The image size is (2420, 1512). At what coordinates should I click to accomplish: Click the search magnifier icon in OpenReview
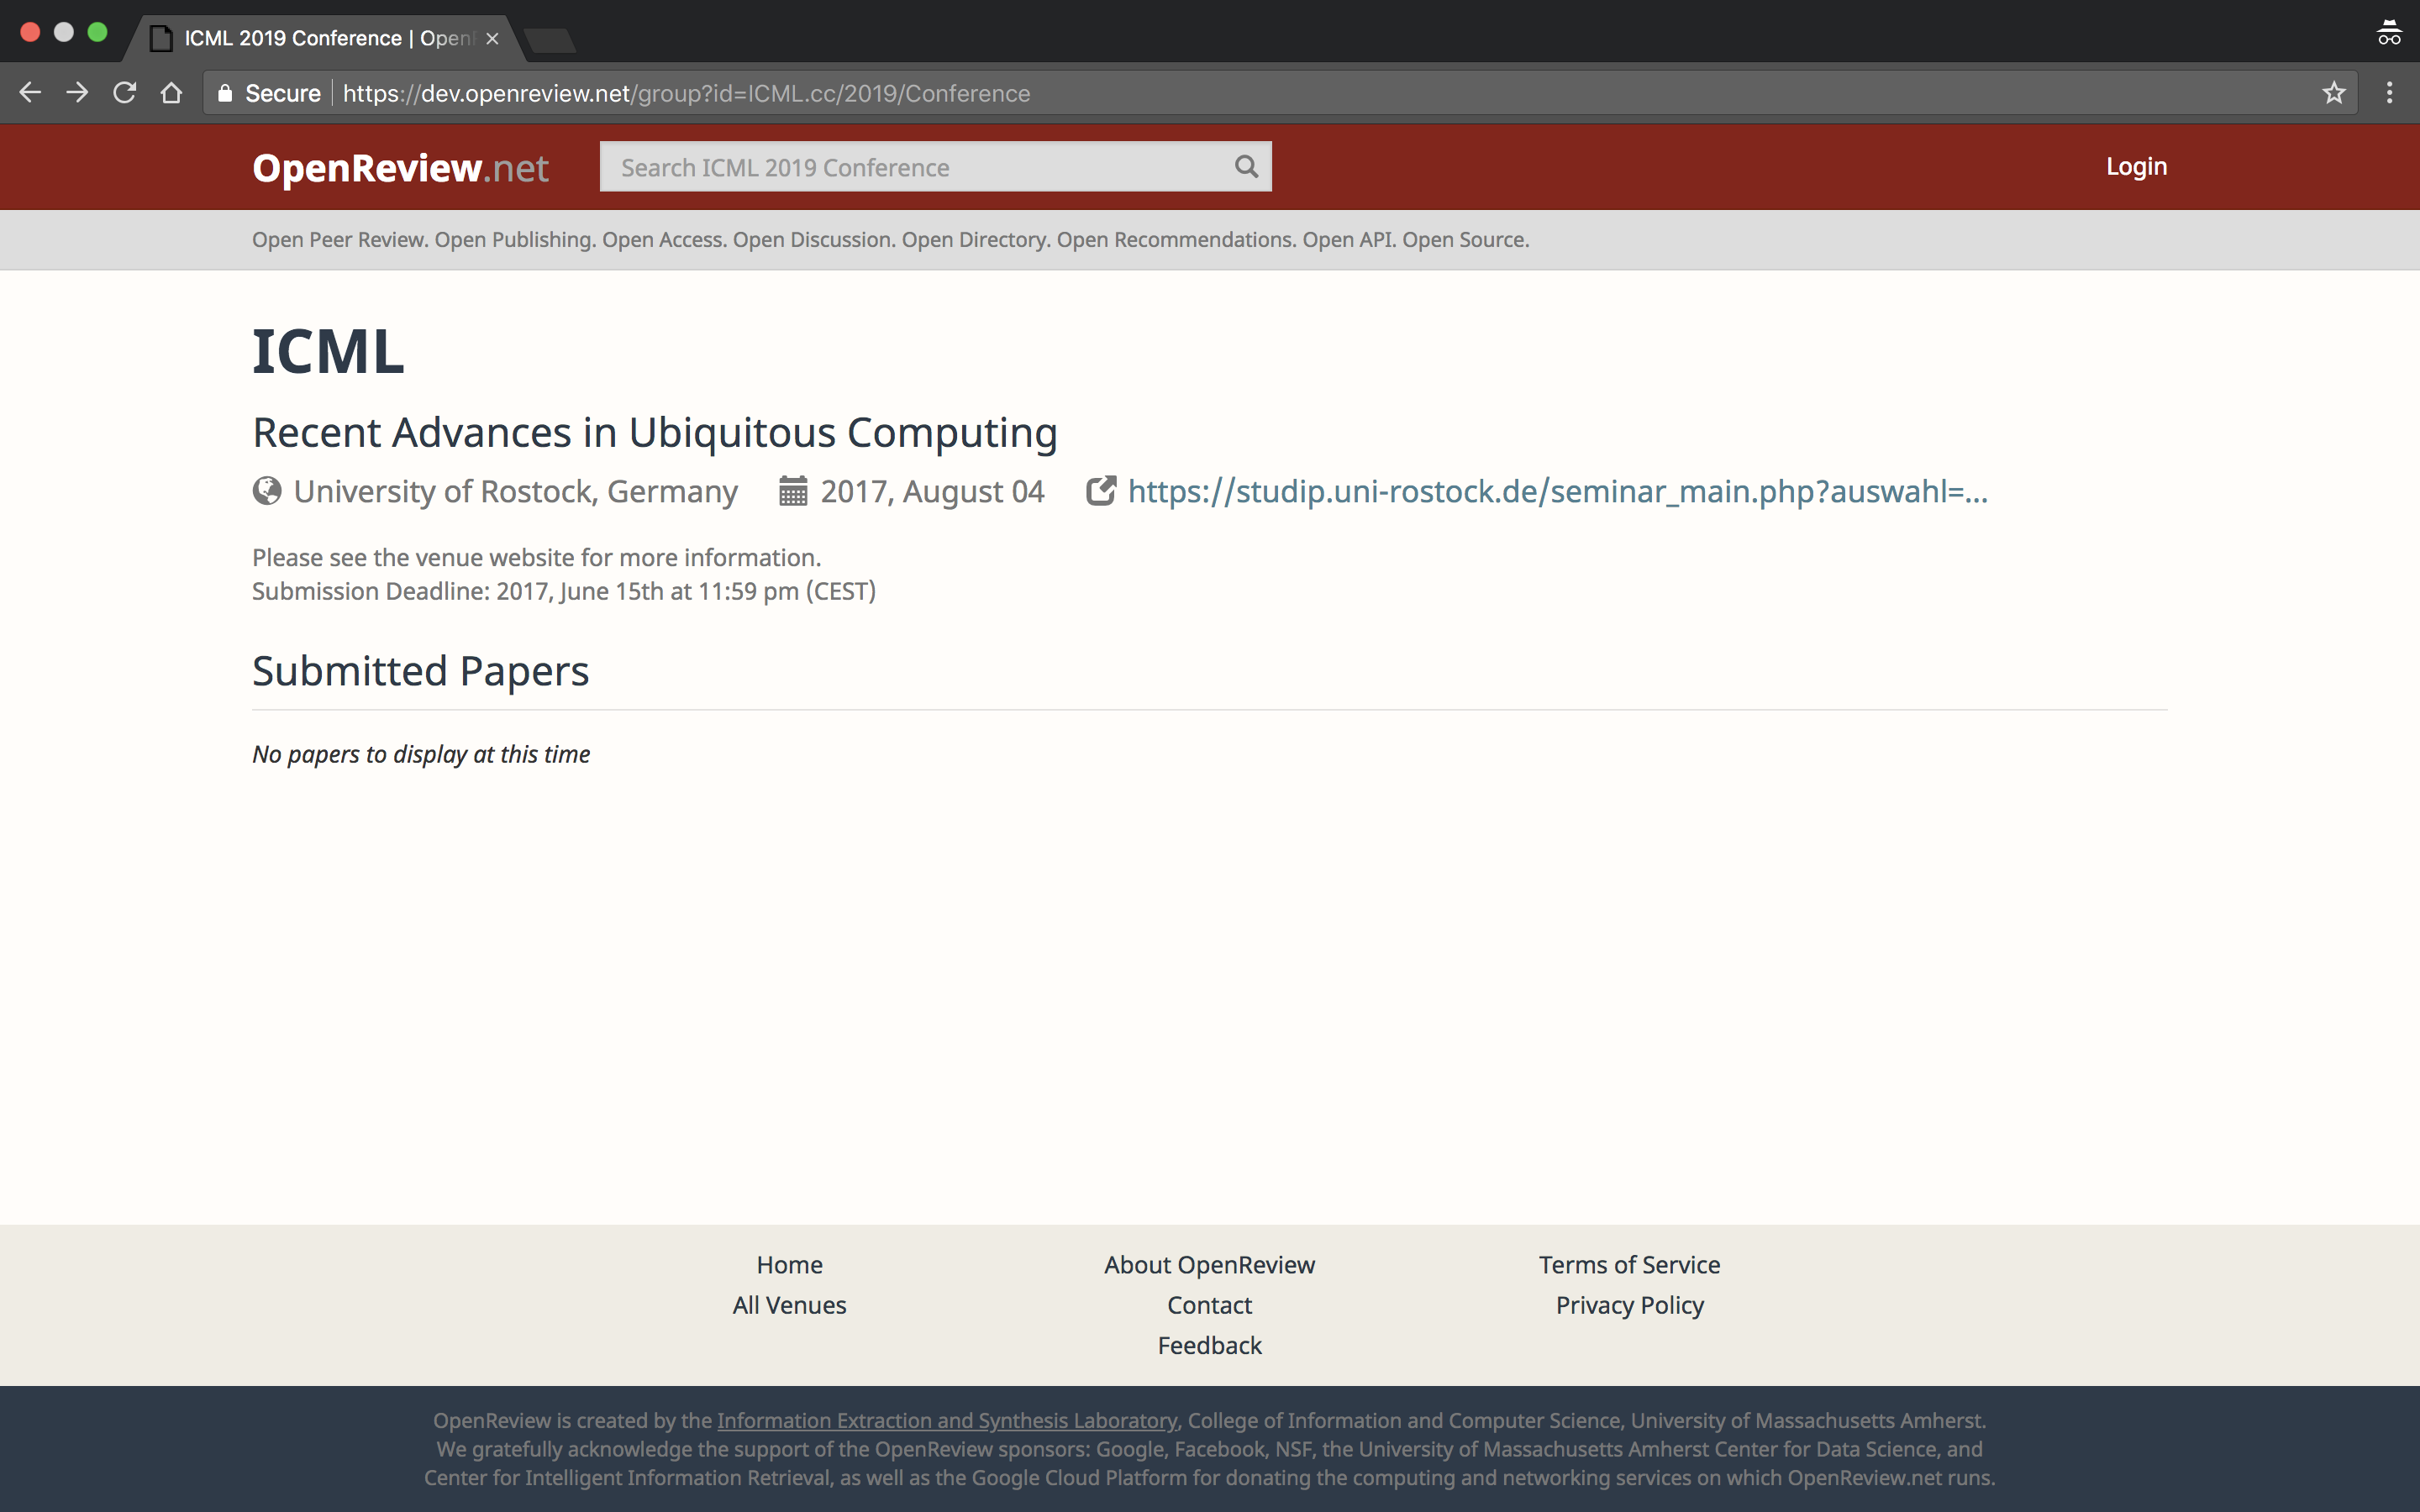coord(1246,166)
